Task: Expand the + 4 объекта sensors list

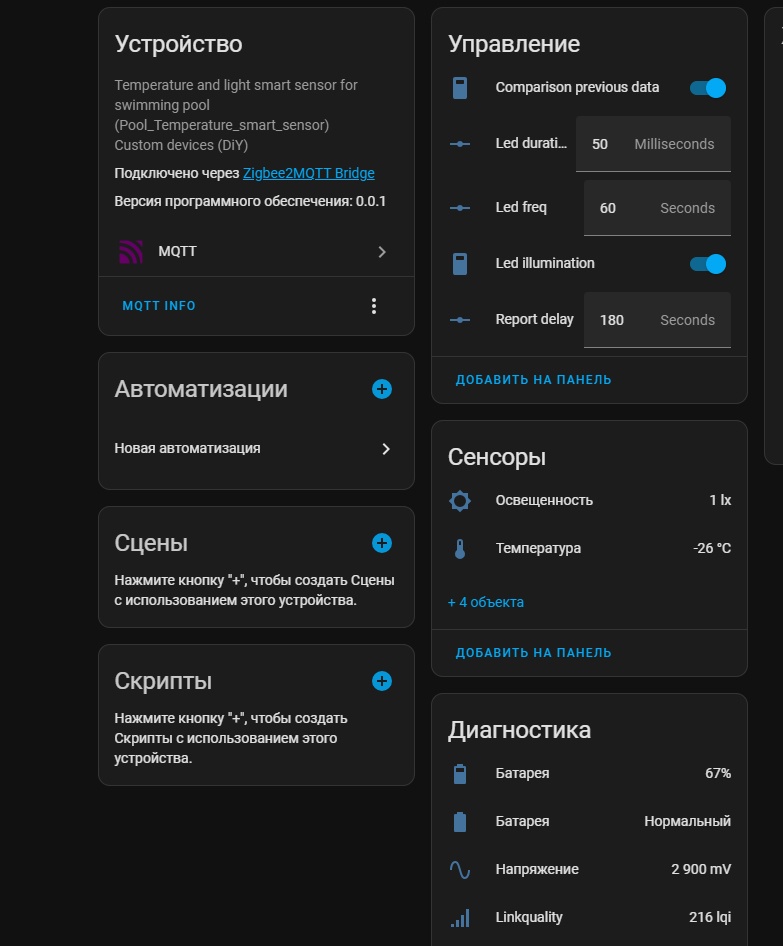Action: 486,602
